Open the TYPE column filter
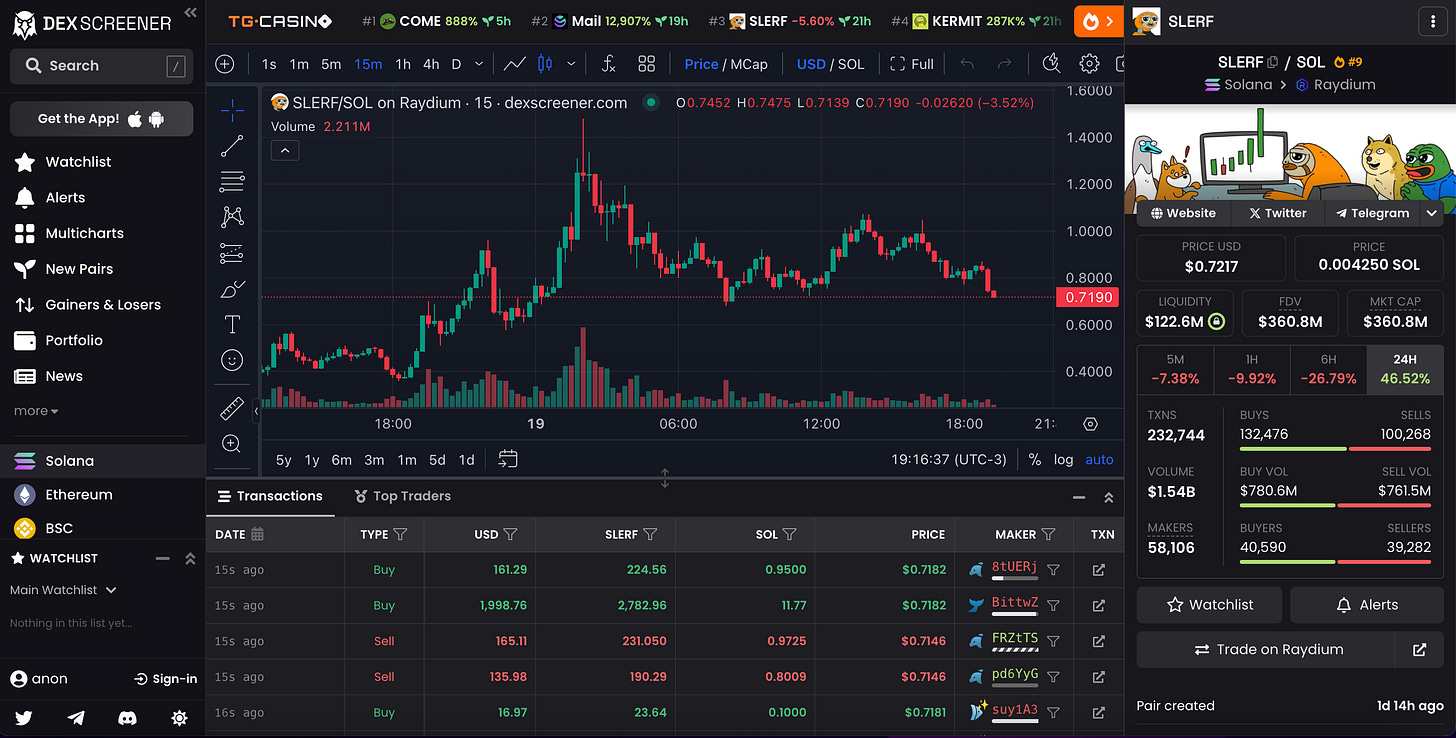This screenshot has height=738, width=1456. point(400,535)
